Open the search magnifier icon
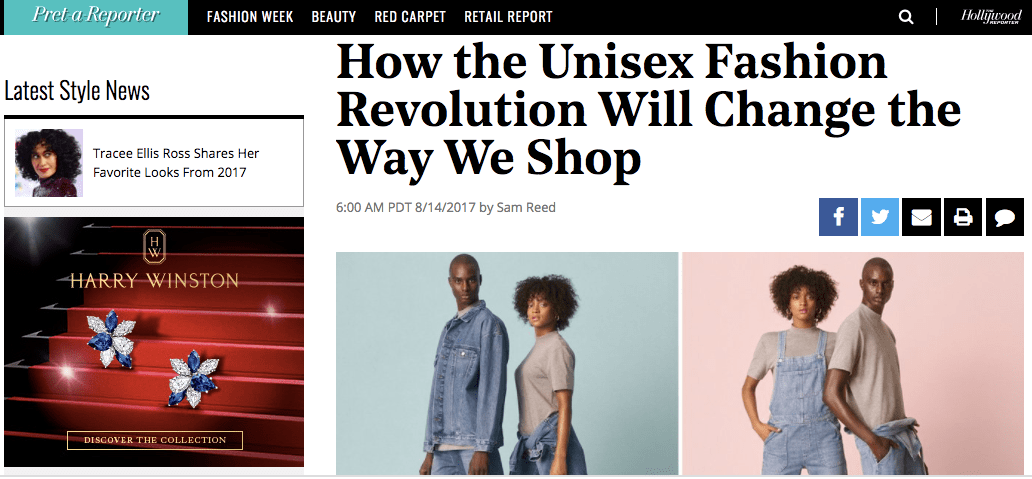Image resolution: width=1032 pixels, height=479 pixels. 906,17
